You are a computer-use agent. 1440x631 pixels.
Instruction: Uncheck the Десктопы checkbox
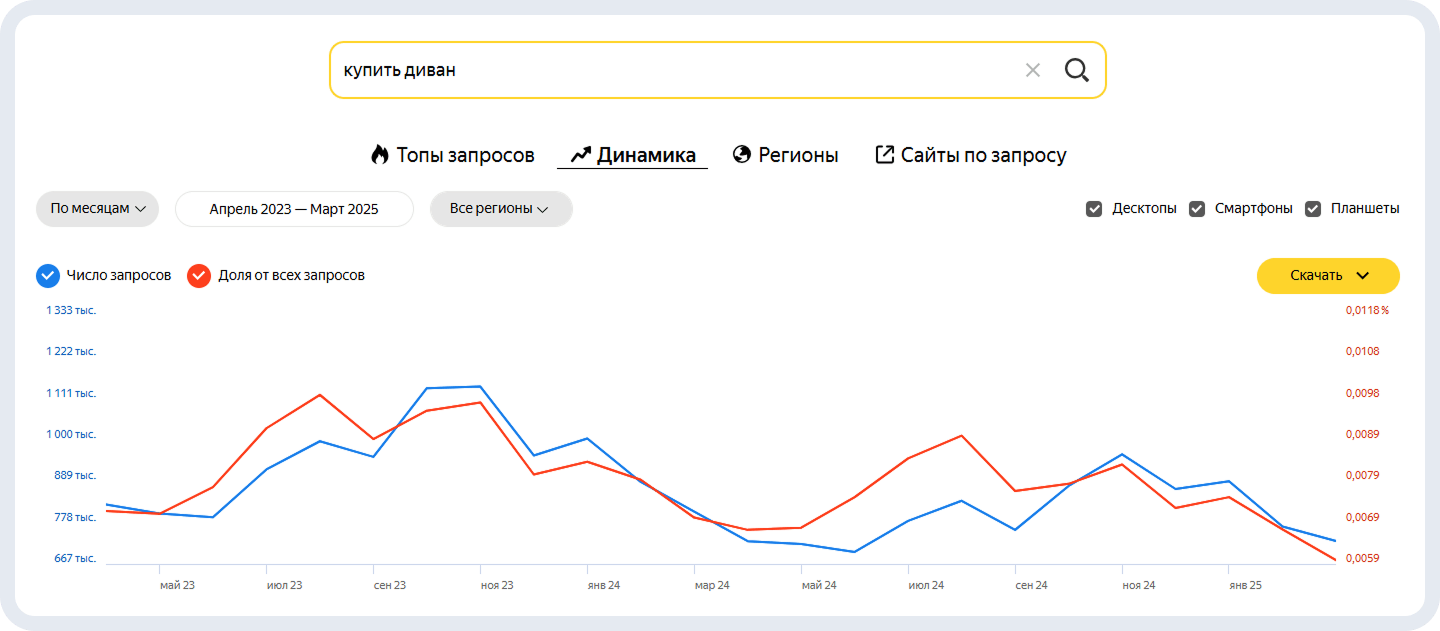pos(1094,209)
